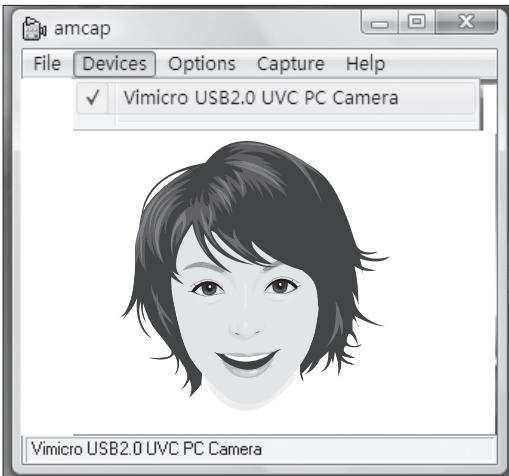Click the amcap window title text
509x476 pixels.
[82, 29]
